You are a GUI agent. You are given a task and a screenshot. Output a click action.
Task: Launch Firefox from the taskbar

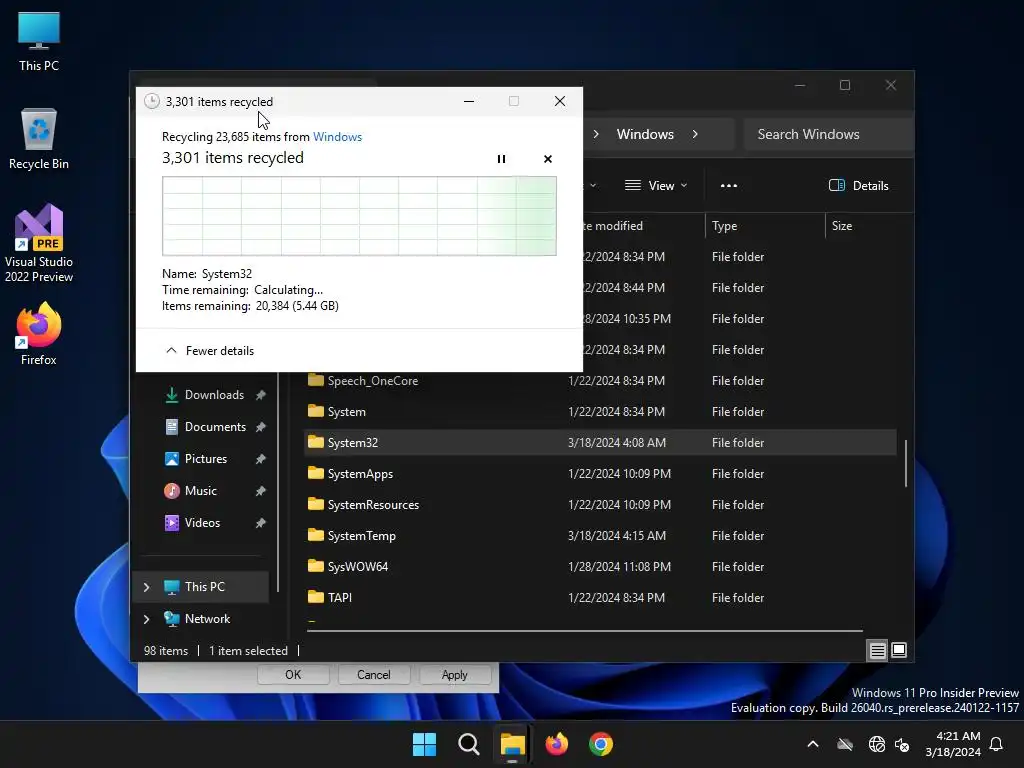tap(556, 744)
